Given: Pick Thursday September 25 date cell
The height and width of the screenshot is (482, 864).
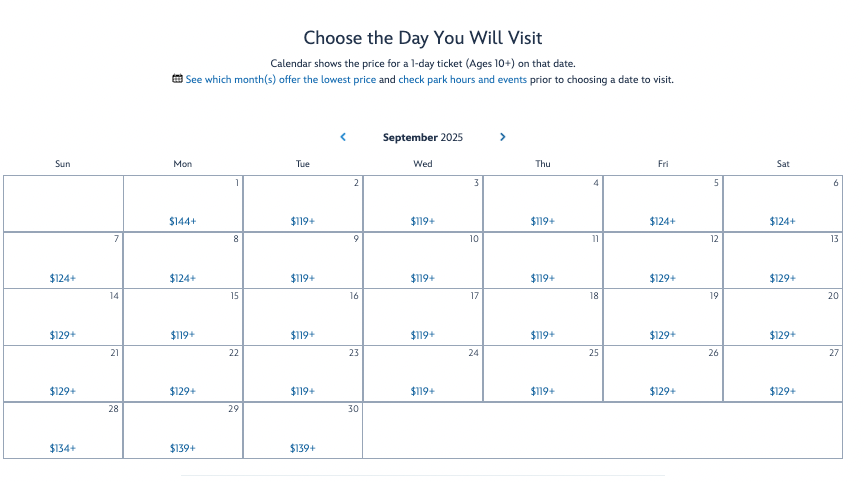Looking at the screenshot, I should click(543, 373).
